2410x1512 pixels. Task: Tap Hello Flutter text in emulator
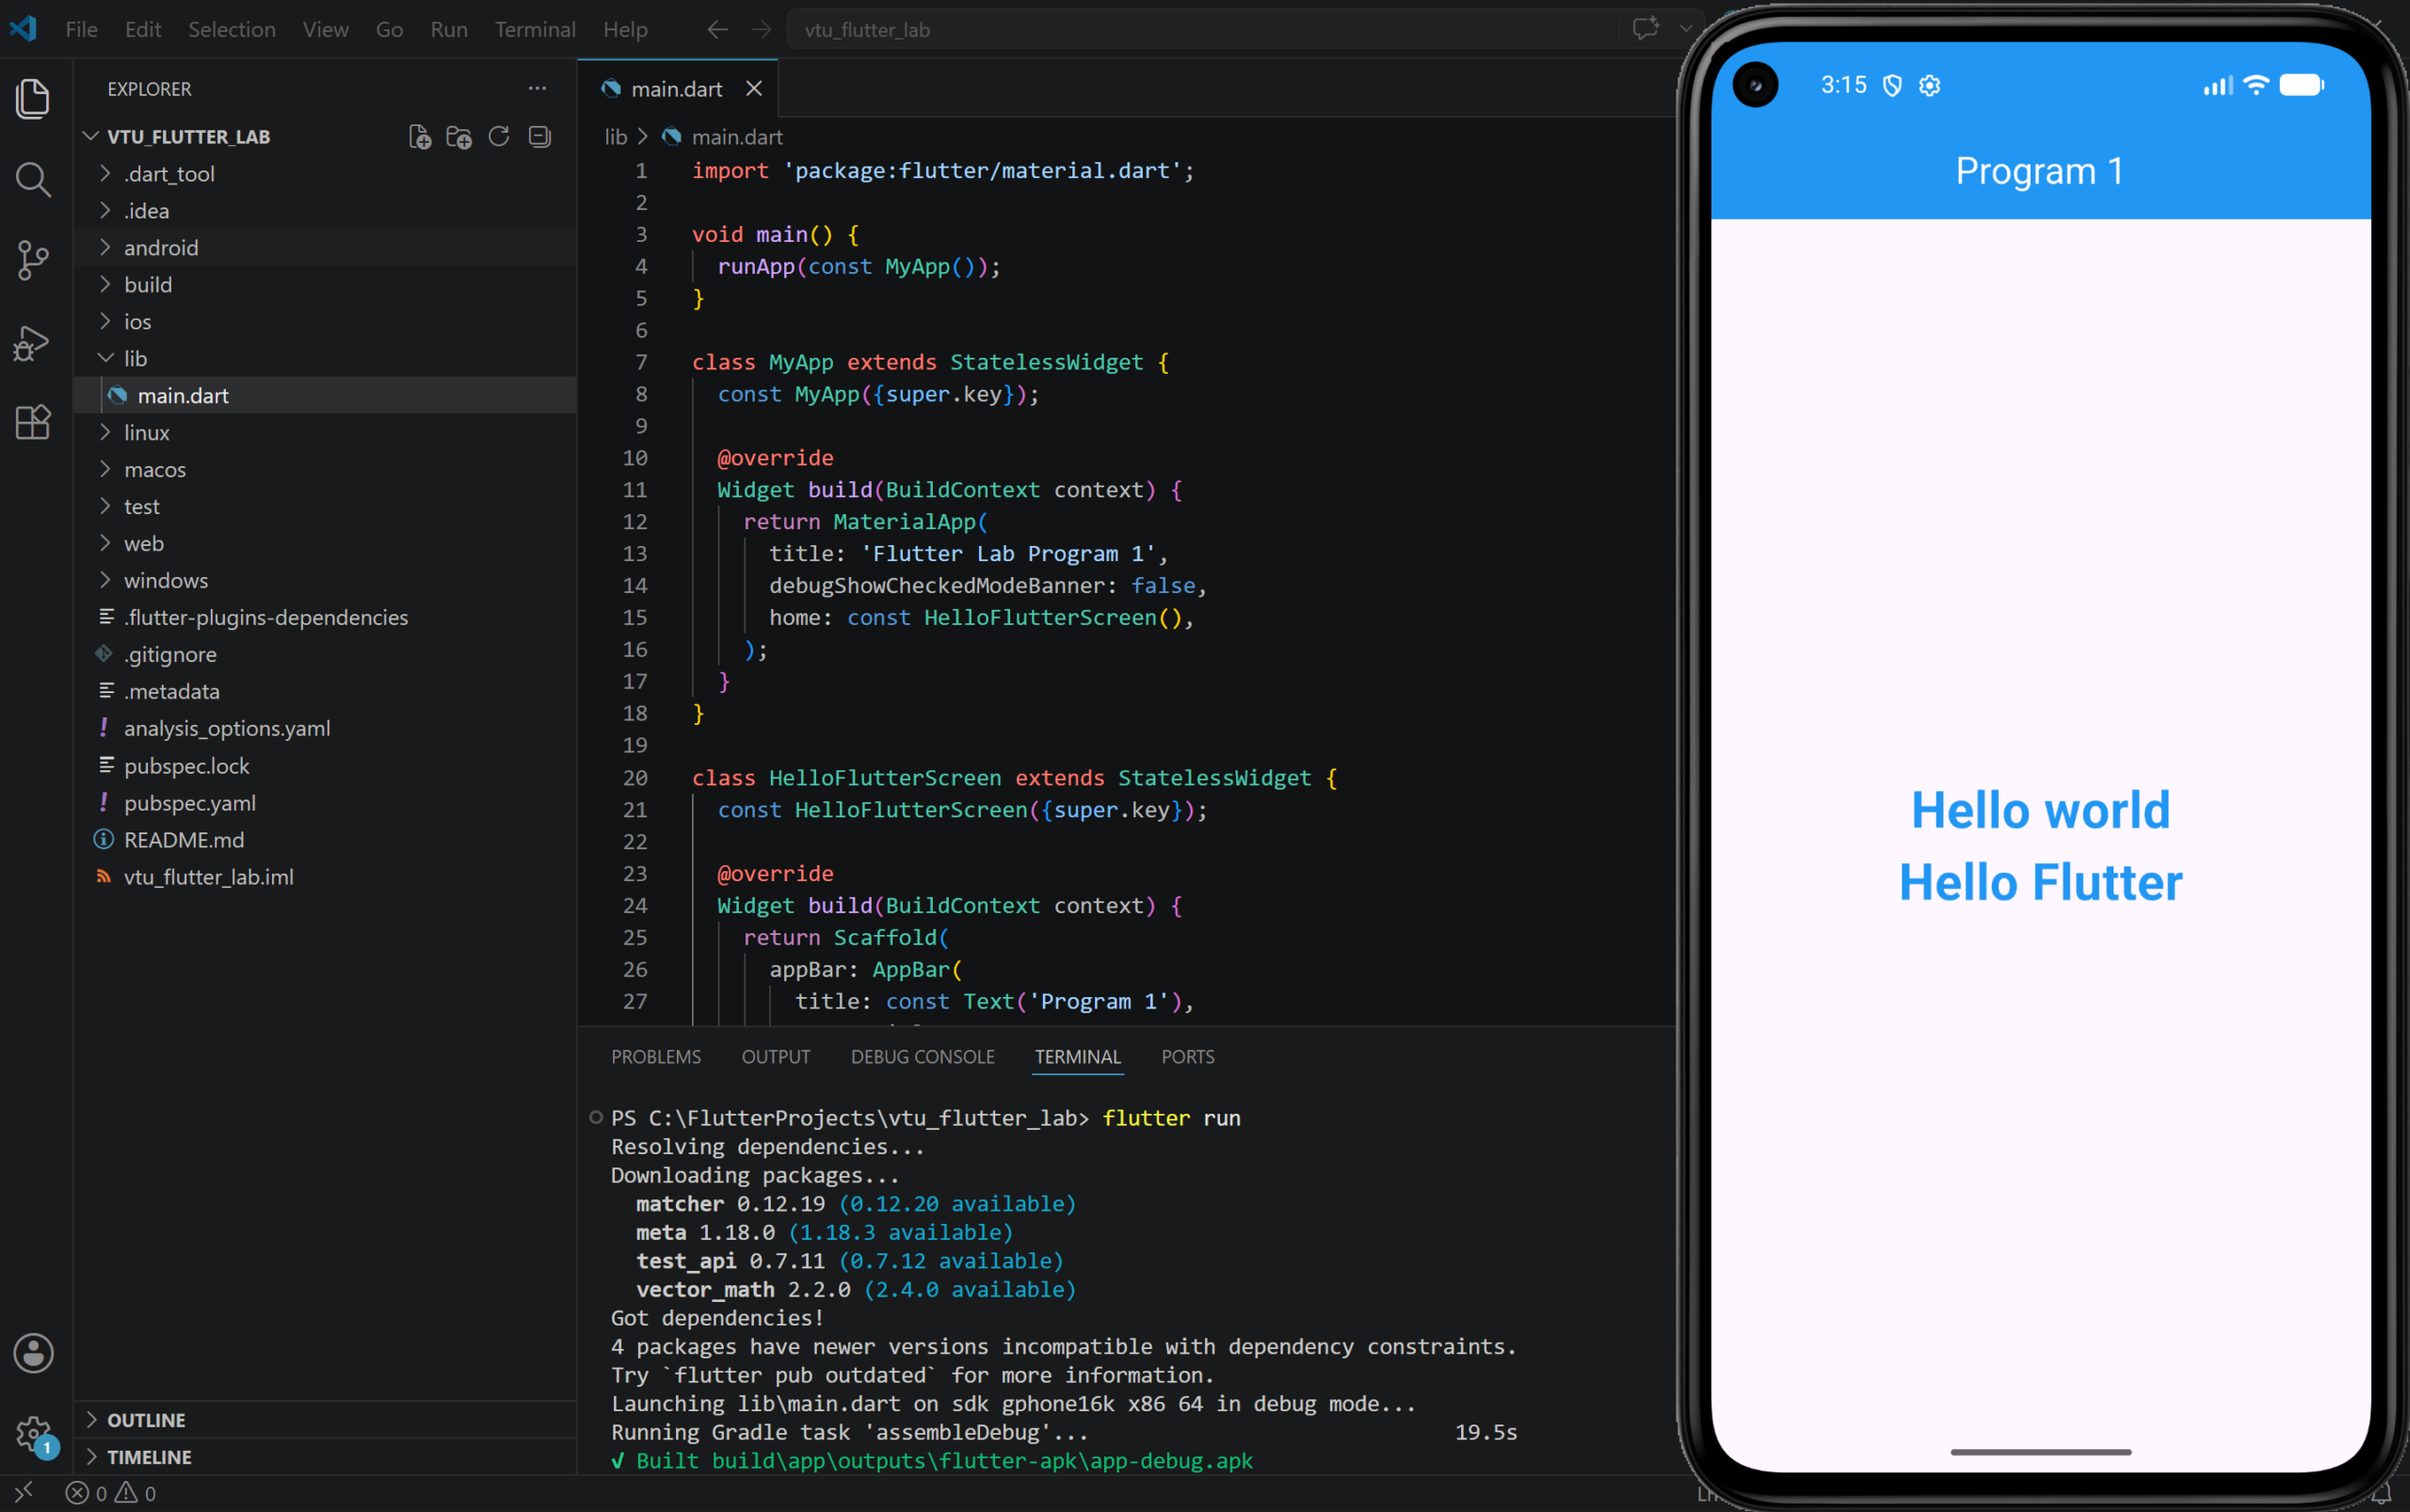point(2040,883)
